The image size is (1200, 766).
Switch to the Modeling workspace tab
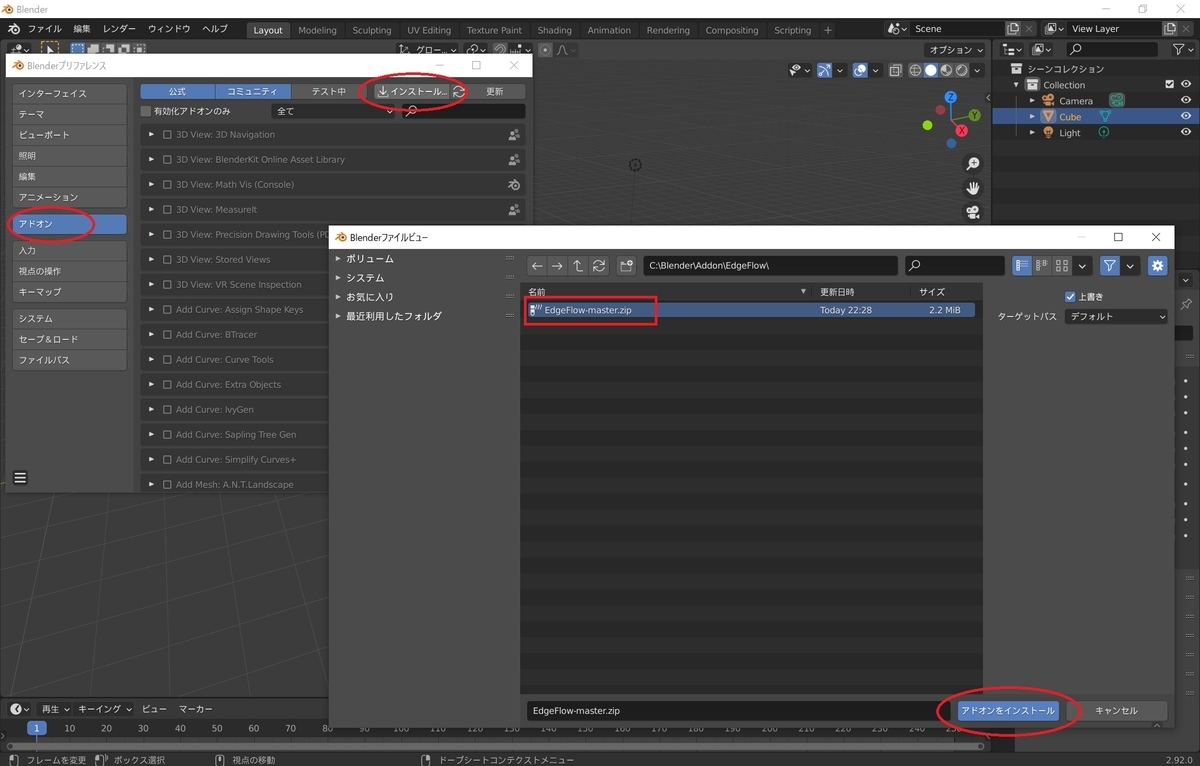pos(317,30)
